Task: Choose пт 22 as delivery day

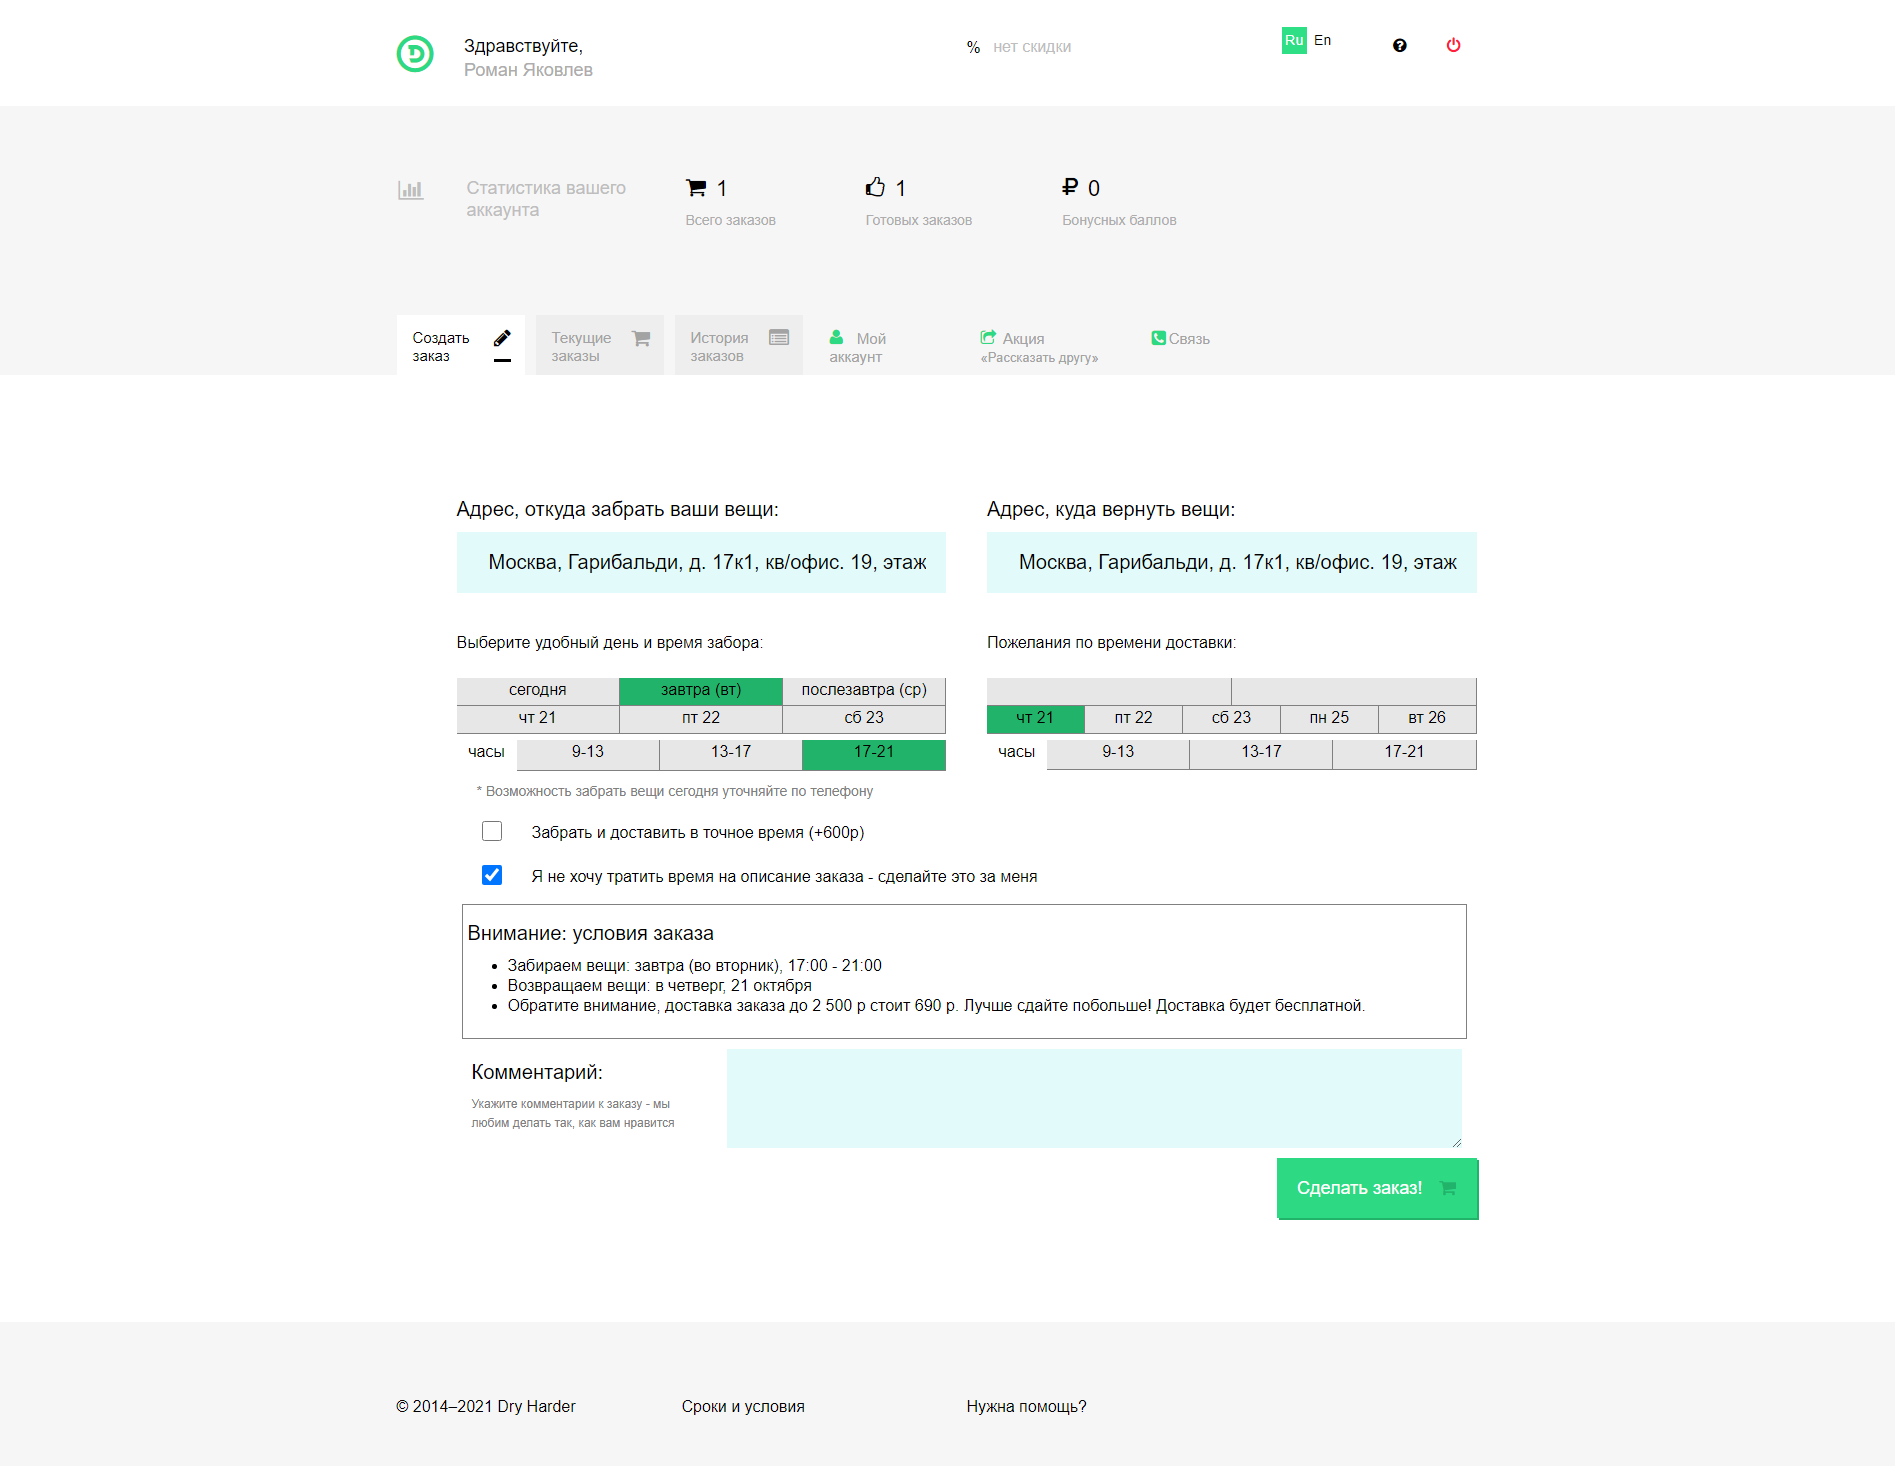Action: [x=1133, y=718]
